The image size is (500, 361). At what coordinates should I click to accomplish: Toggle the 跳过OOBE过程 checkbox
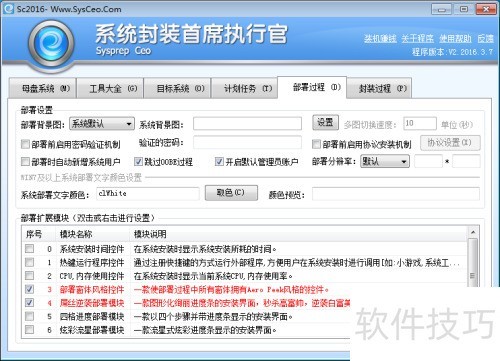[138, 162]
